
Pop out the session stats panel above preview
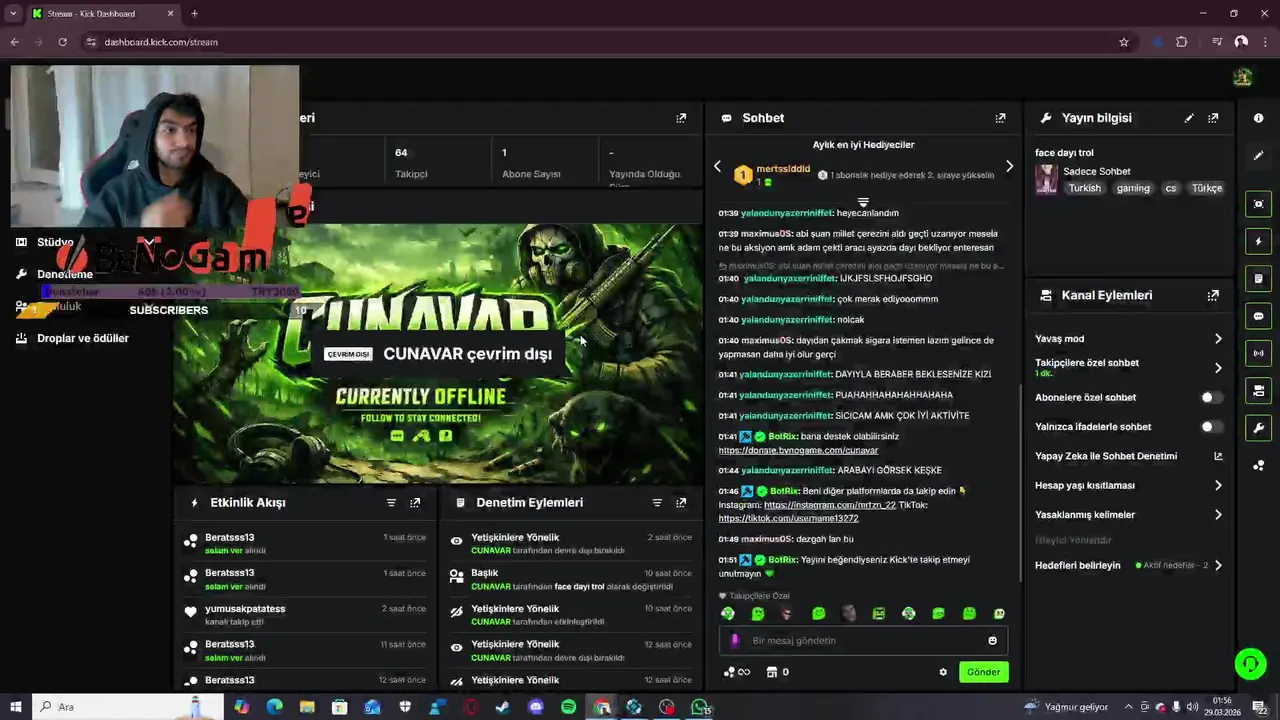coord(681,118)
